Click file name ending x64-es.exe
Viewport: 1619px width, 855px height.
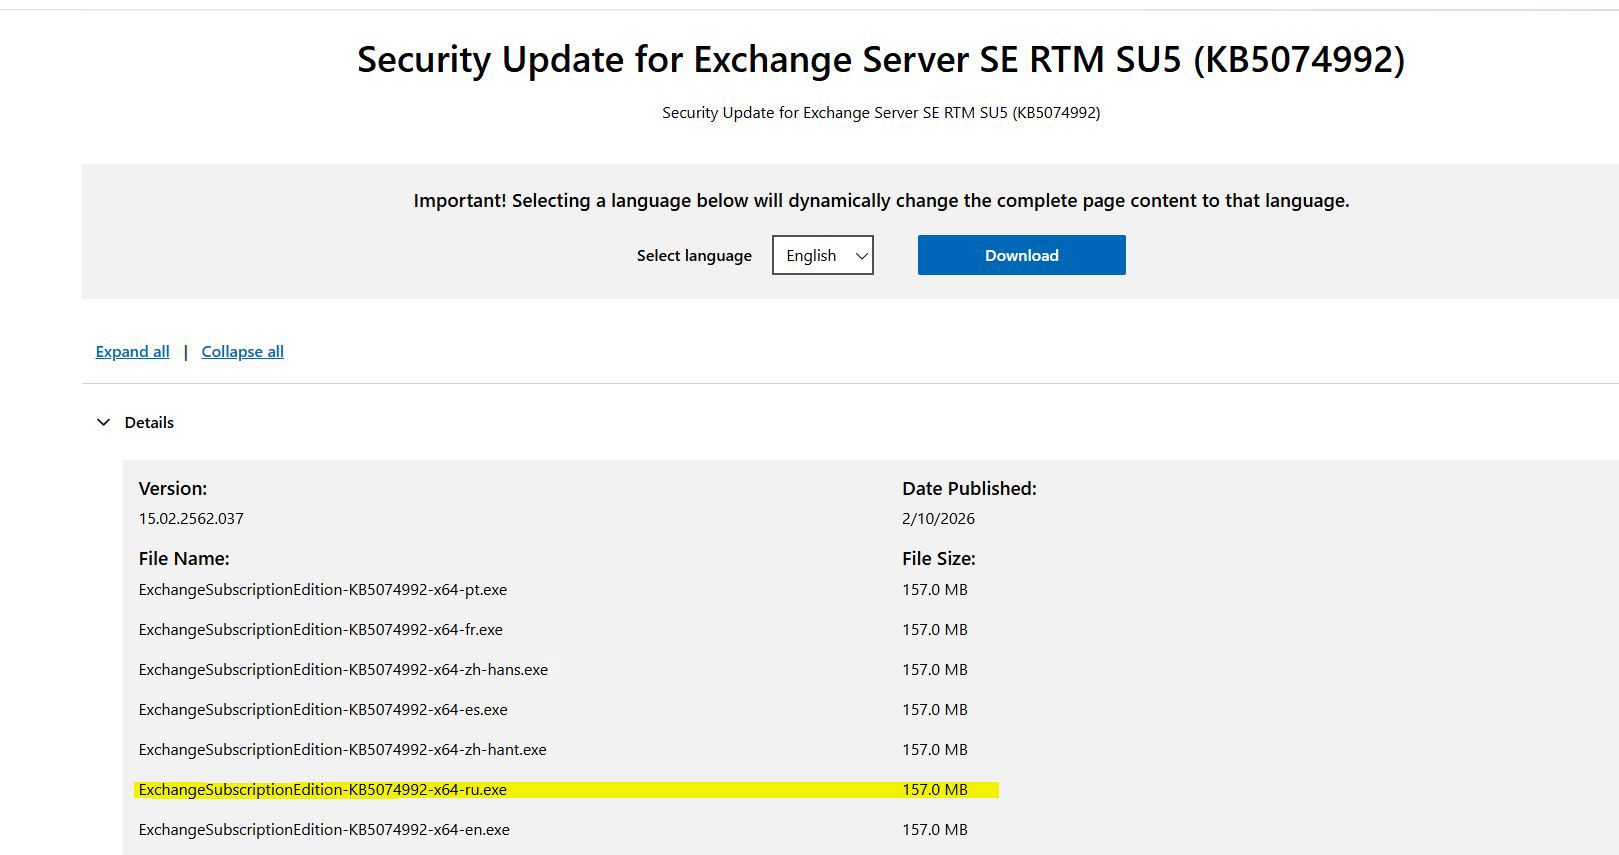point(323,710)
